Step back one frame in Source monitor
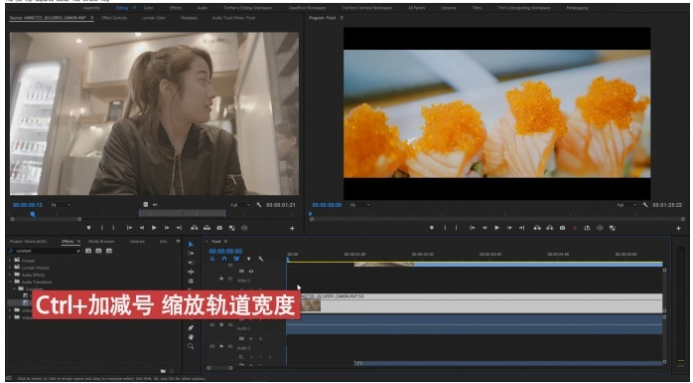This screenshot has width=693, height=383. (142, 228)
